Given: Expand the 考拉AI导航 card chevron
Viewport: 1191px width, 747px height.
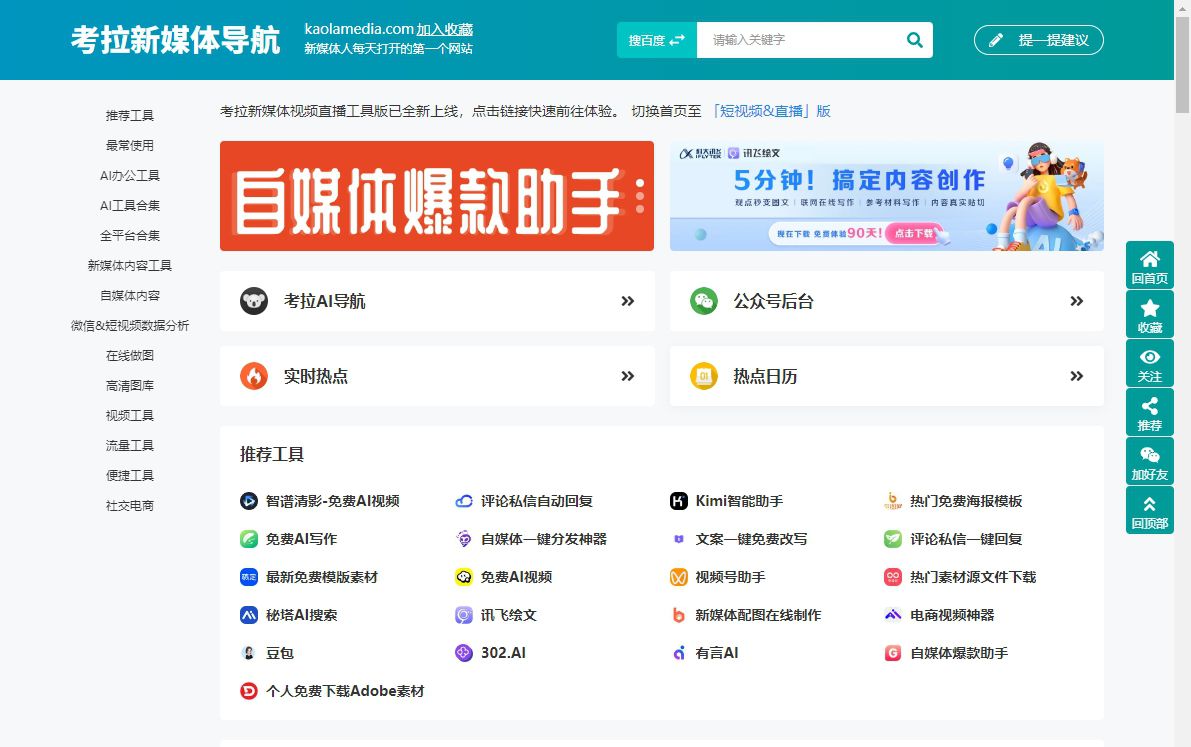Looking at the screenshot, I should [627, 301].
